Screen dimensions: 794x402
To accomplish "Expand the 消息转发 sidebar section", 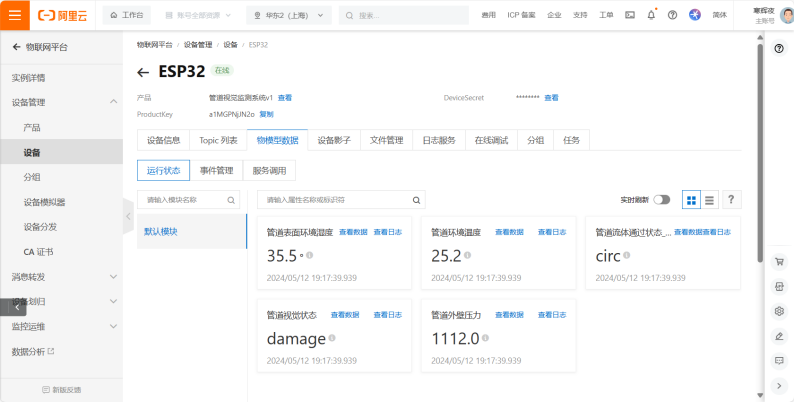I will pyautogui.click(x=113, y=277).
